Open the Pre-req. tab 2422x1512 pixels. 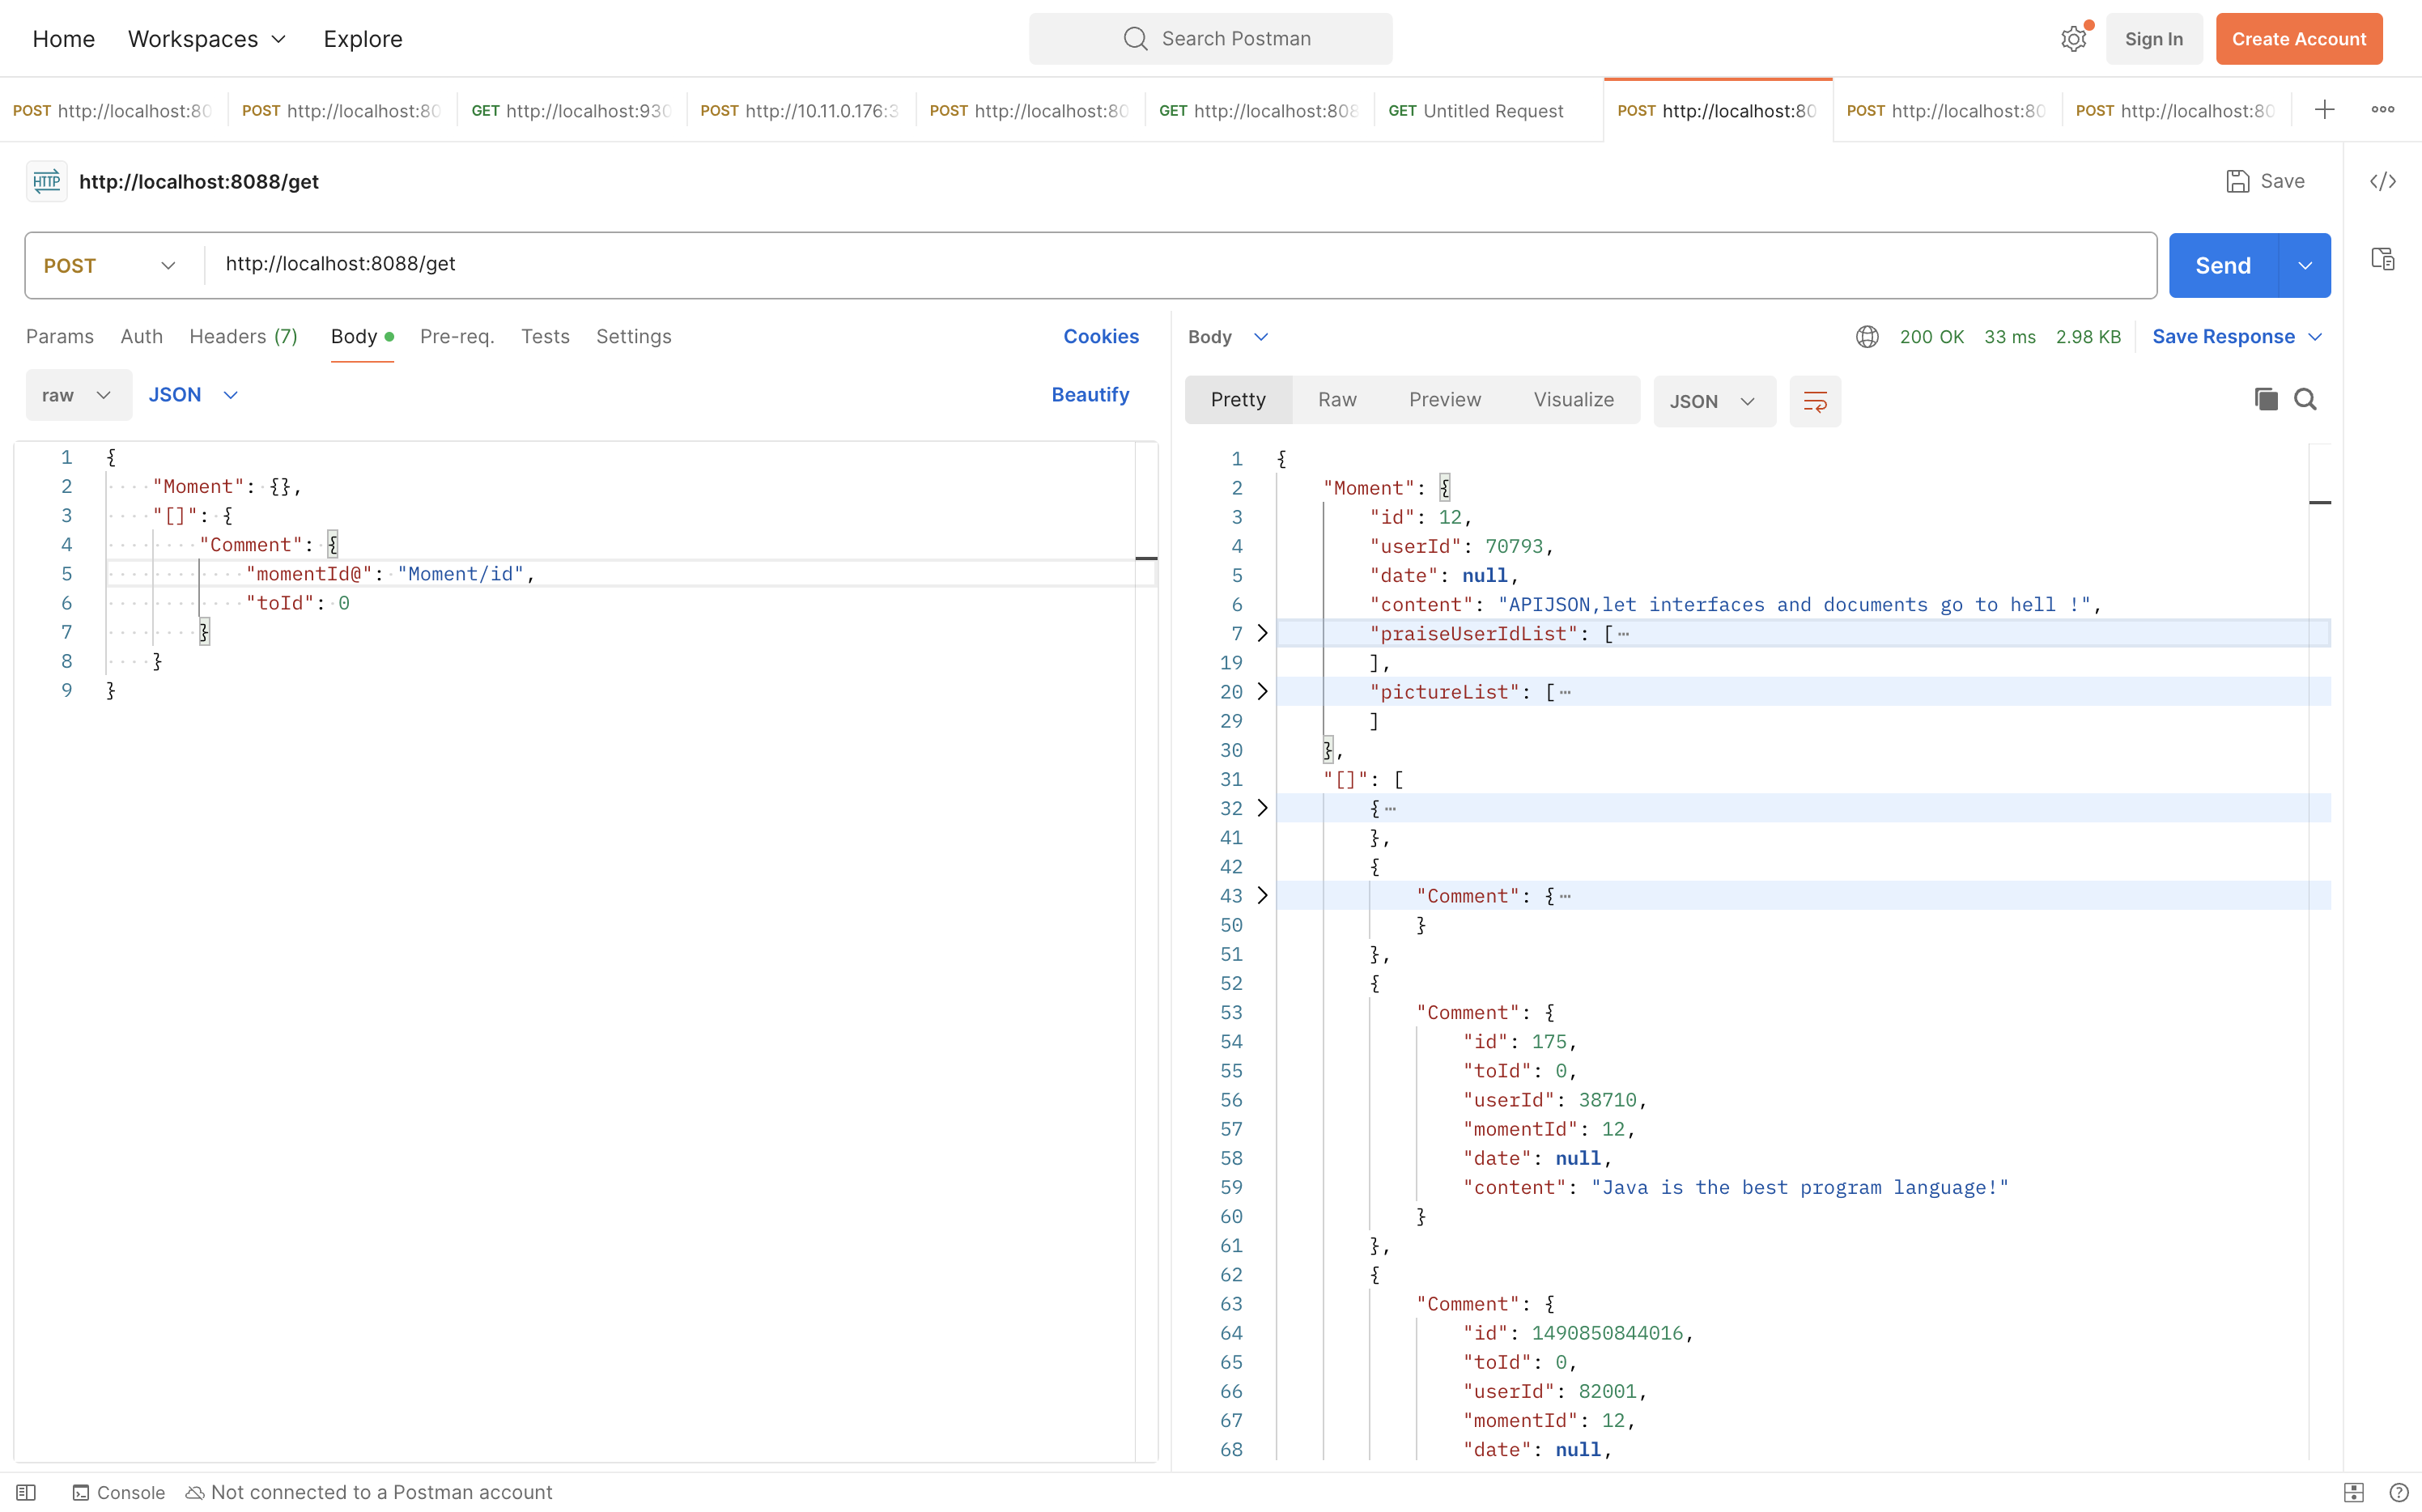[x=457, y=337]
